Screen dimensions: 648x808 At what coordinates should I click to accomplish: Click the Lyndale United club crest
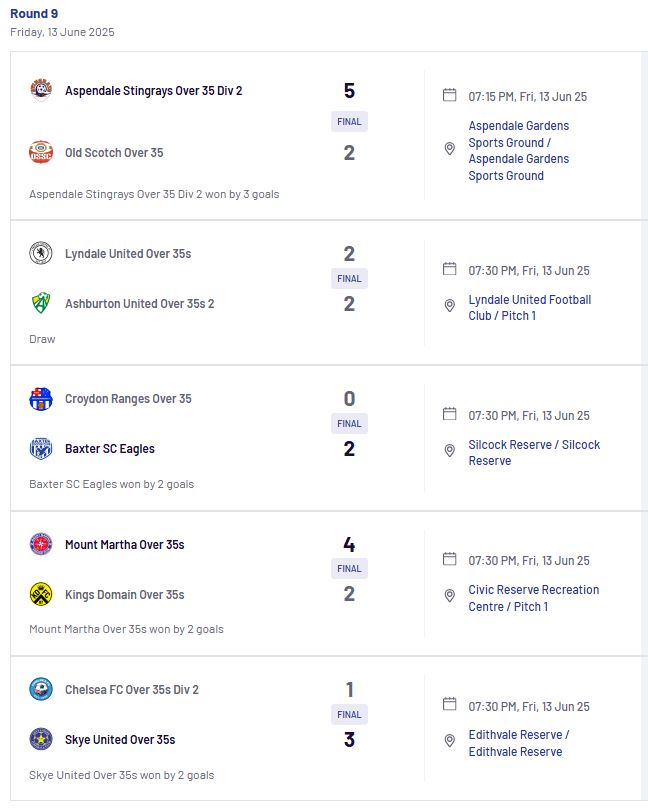click(x=41, y=254)
